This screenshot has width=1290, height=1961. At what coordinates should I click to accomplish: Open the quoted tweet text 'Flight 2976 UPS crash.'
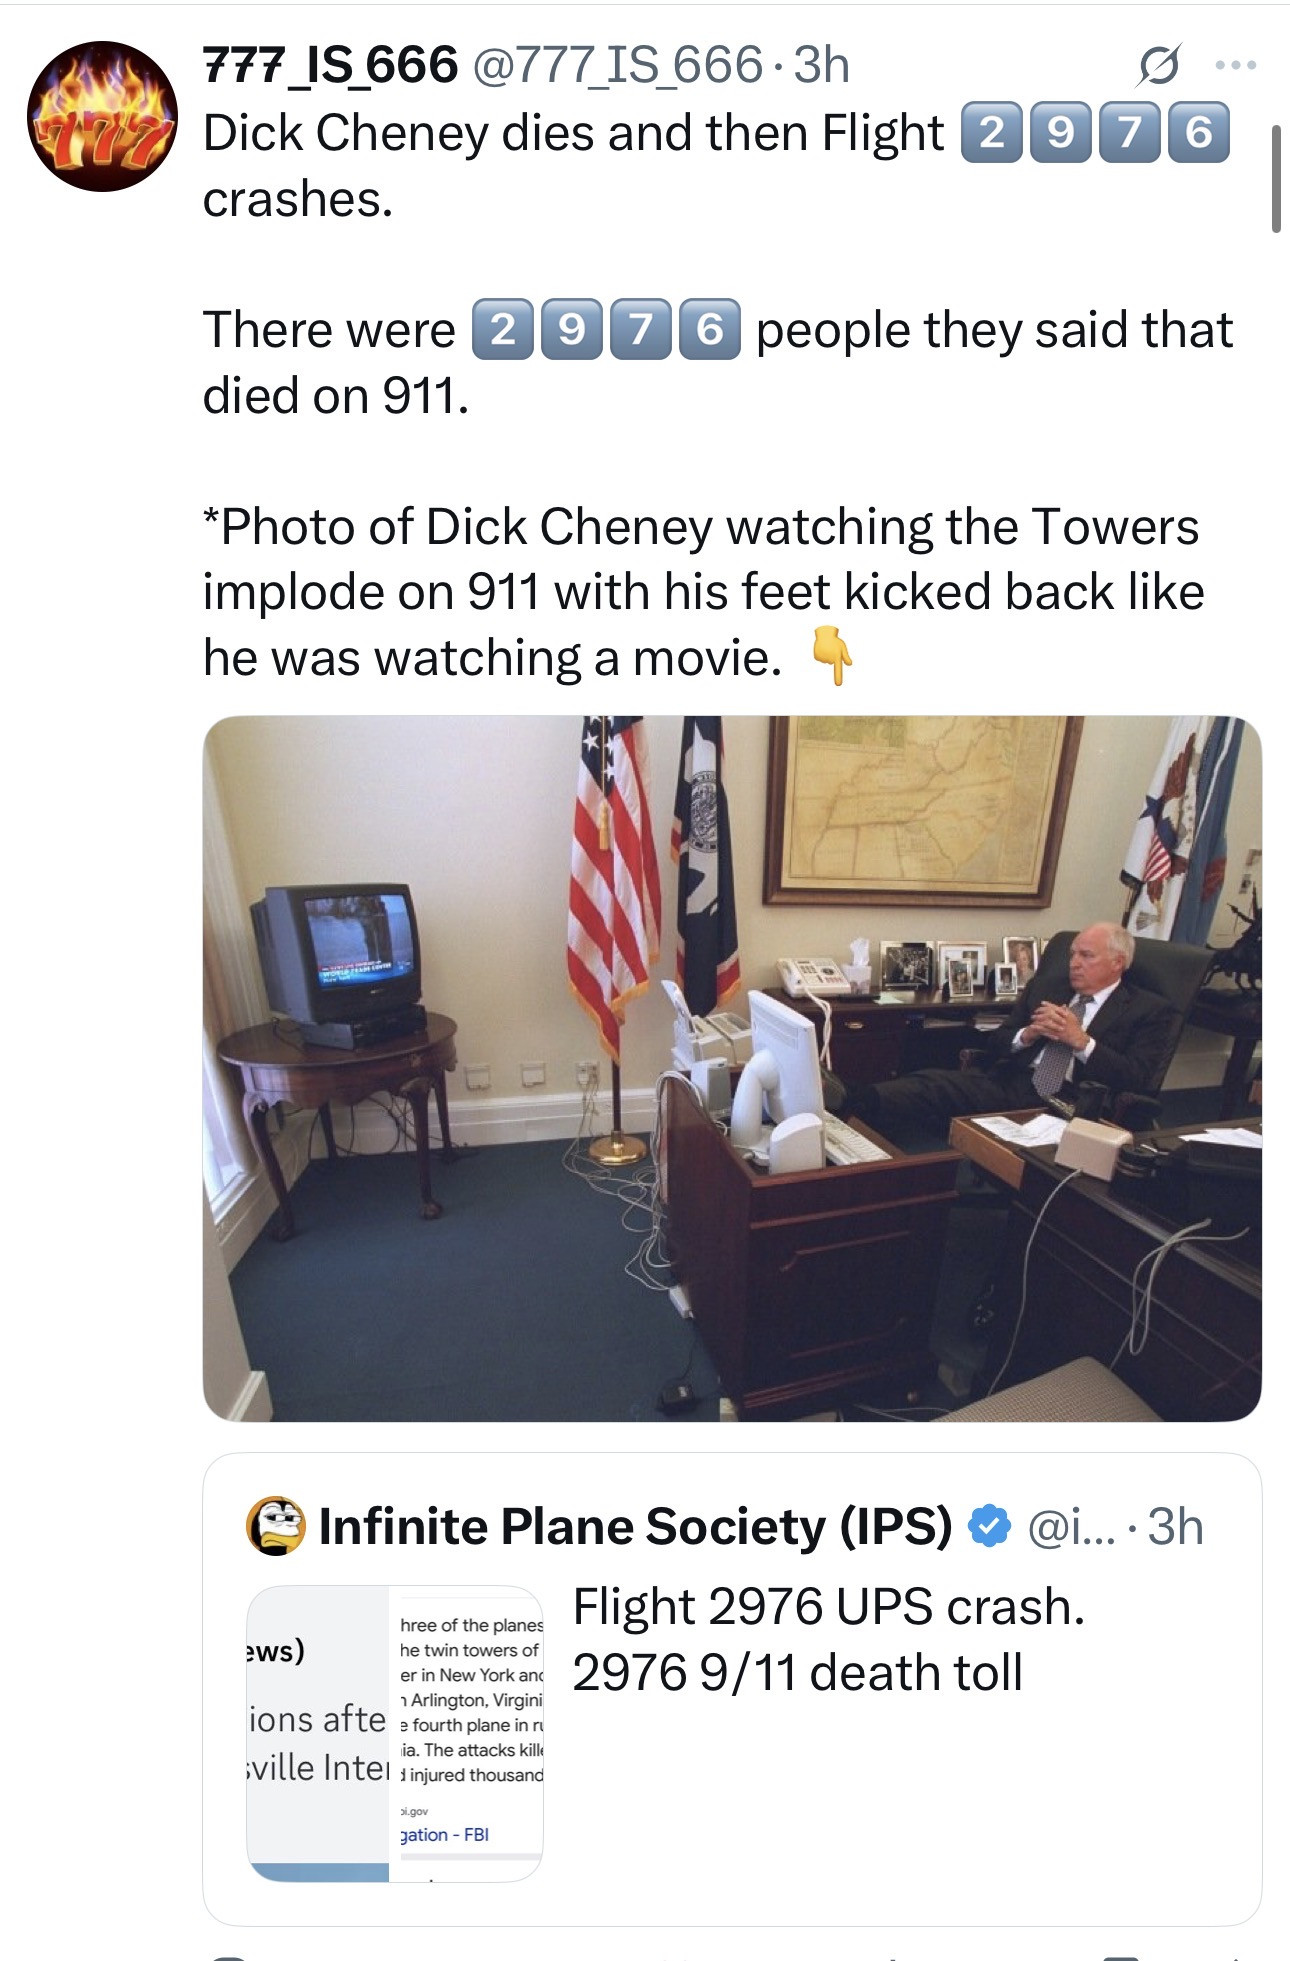coord(828,1607)
